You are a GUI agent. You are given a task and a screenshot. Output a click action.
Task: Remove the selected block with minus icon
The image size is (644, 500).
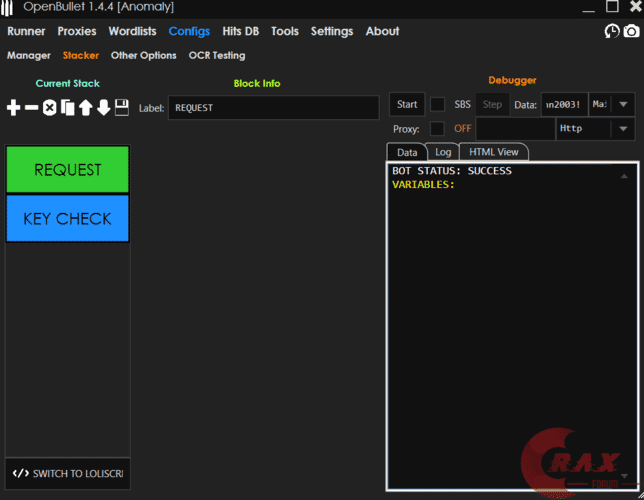tap(31, 108)
